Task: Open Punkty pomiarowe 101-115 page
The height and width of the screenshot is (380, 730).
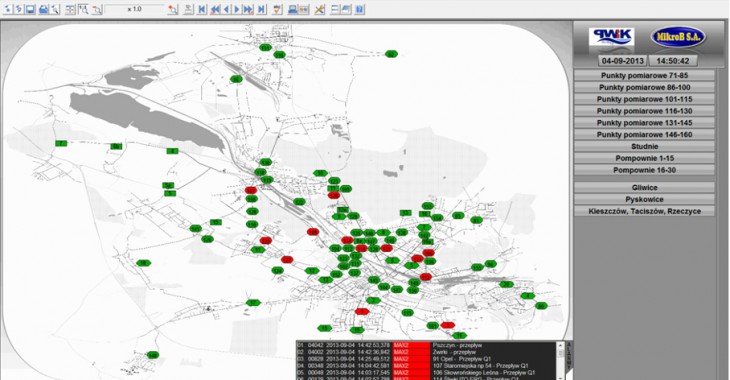Action: click(x=644, y=99)
